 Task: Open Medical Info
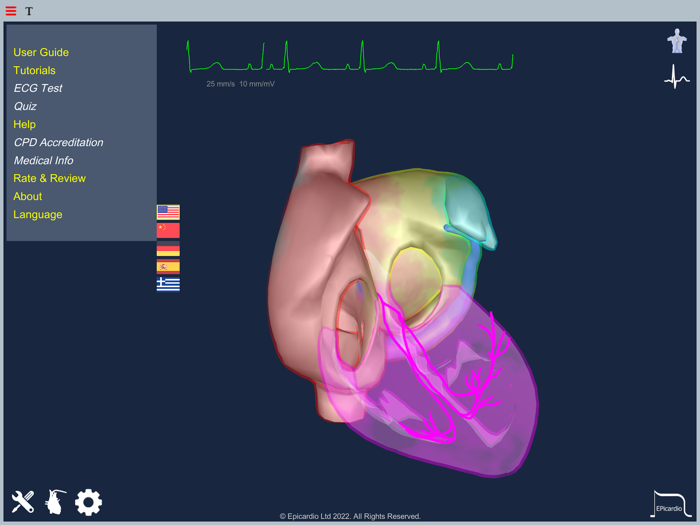click(43, 160)
